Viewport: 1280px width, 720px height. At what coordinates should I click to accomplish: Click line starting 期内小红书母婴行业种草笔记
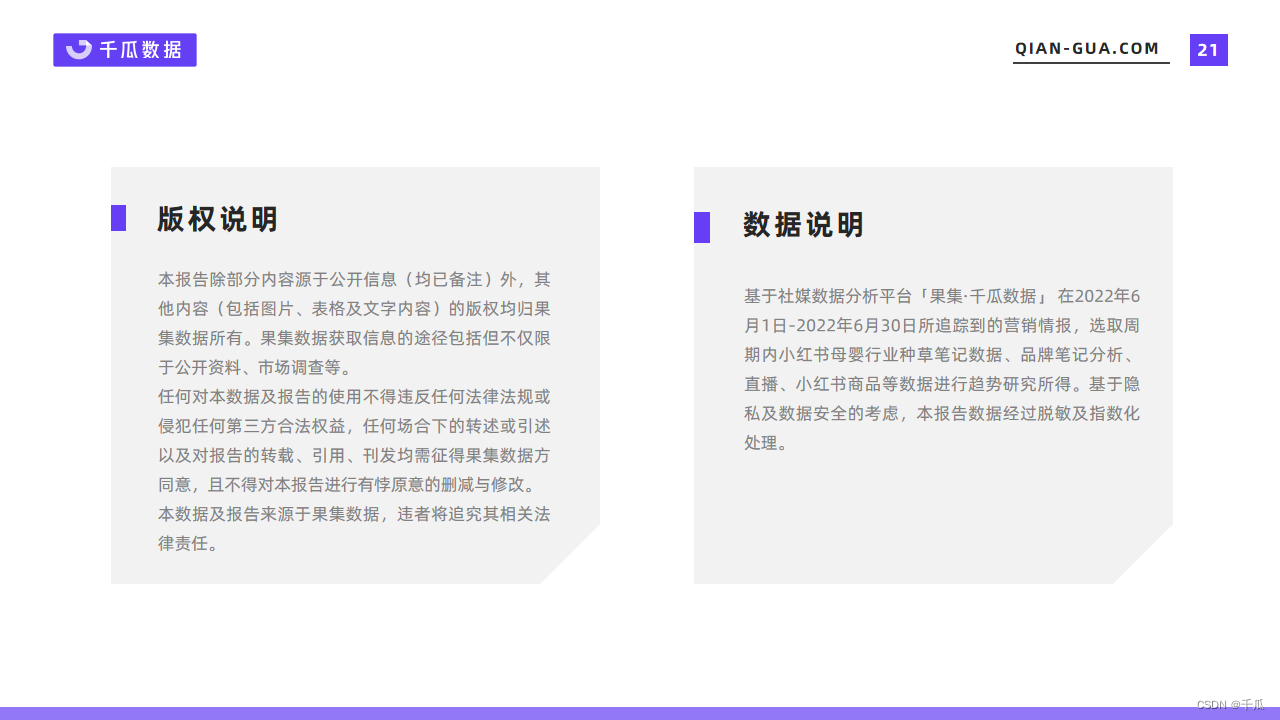942,355
